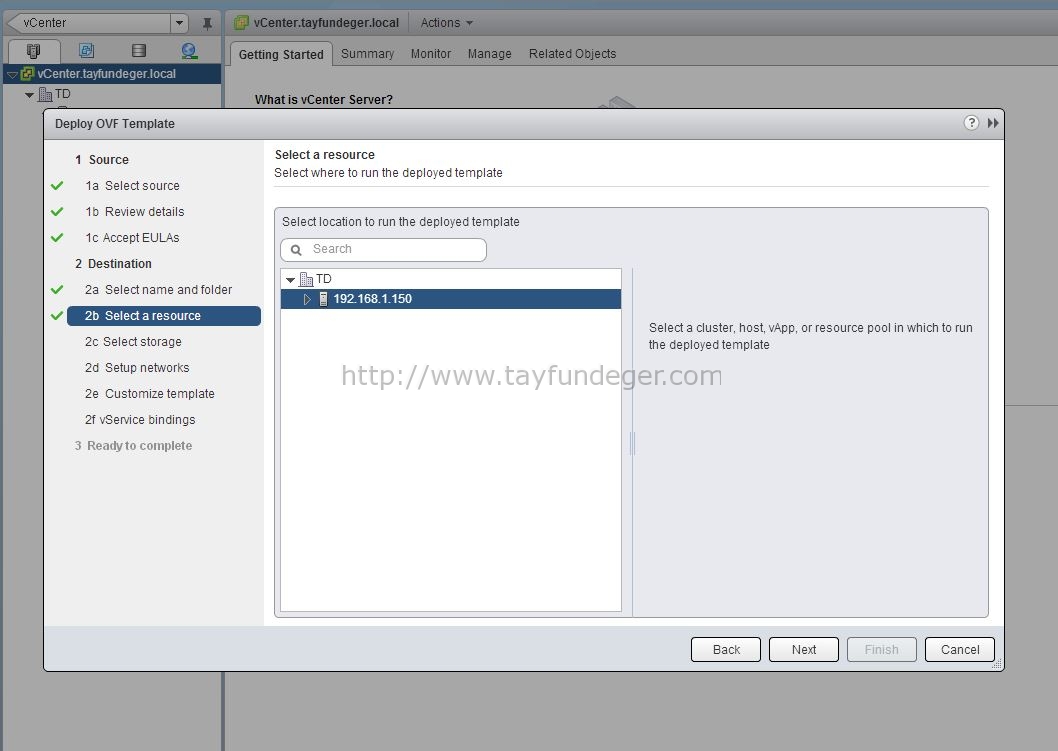The height and width of the screenshot is (751, 1058).
Task: Click the help question mark icon in dialog
Action: coord(971,123)
